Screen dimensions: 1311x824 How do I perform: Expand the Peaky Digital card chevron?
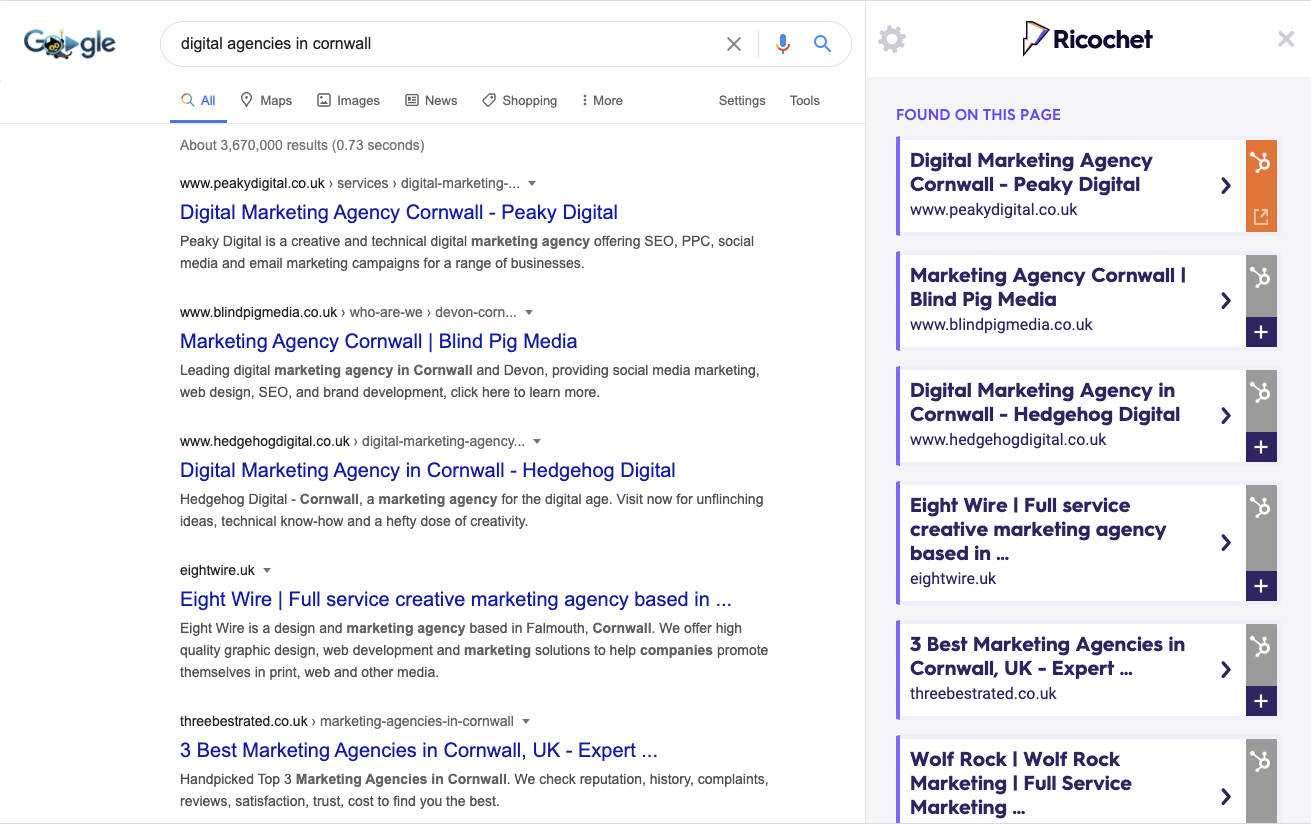(x=1226, y=186)
